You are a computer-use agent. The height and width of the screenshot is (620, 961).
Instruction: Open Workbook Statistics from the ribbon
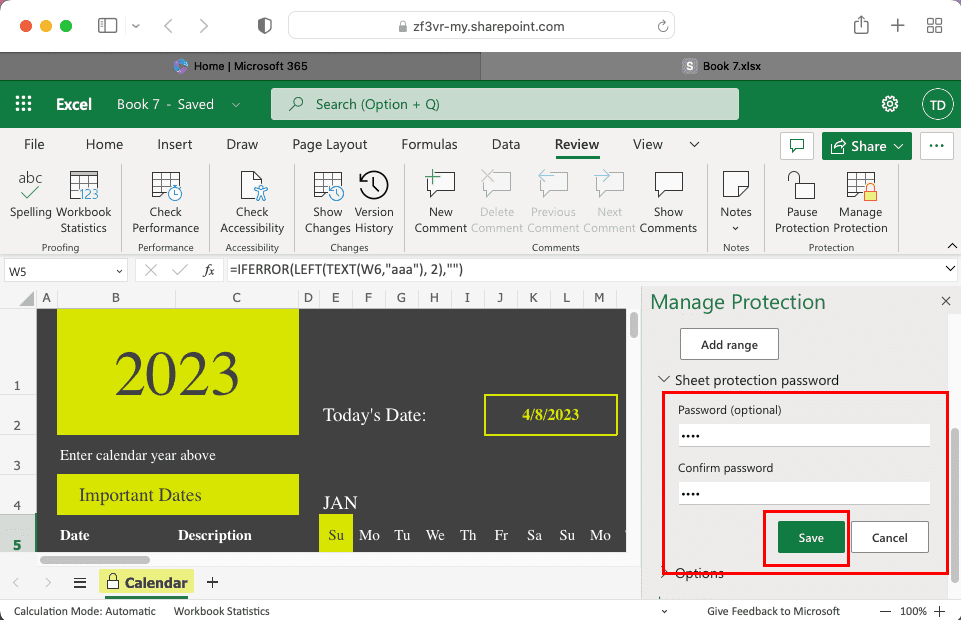tap(84, 194)
